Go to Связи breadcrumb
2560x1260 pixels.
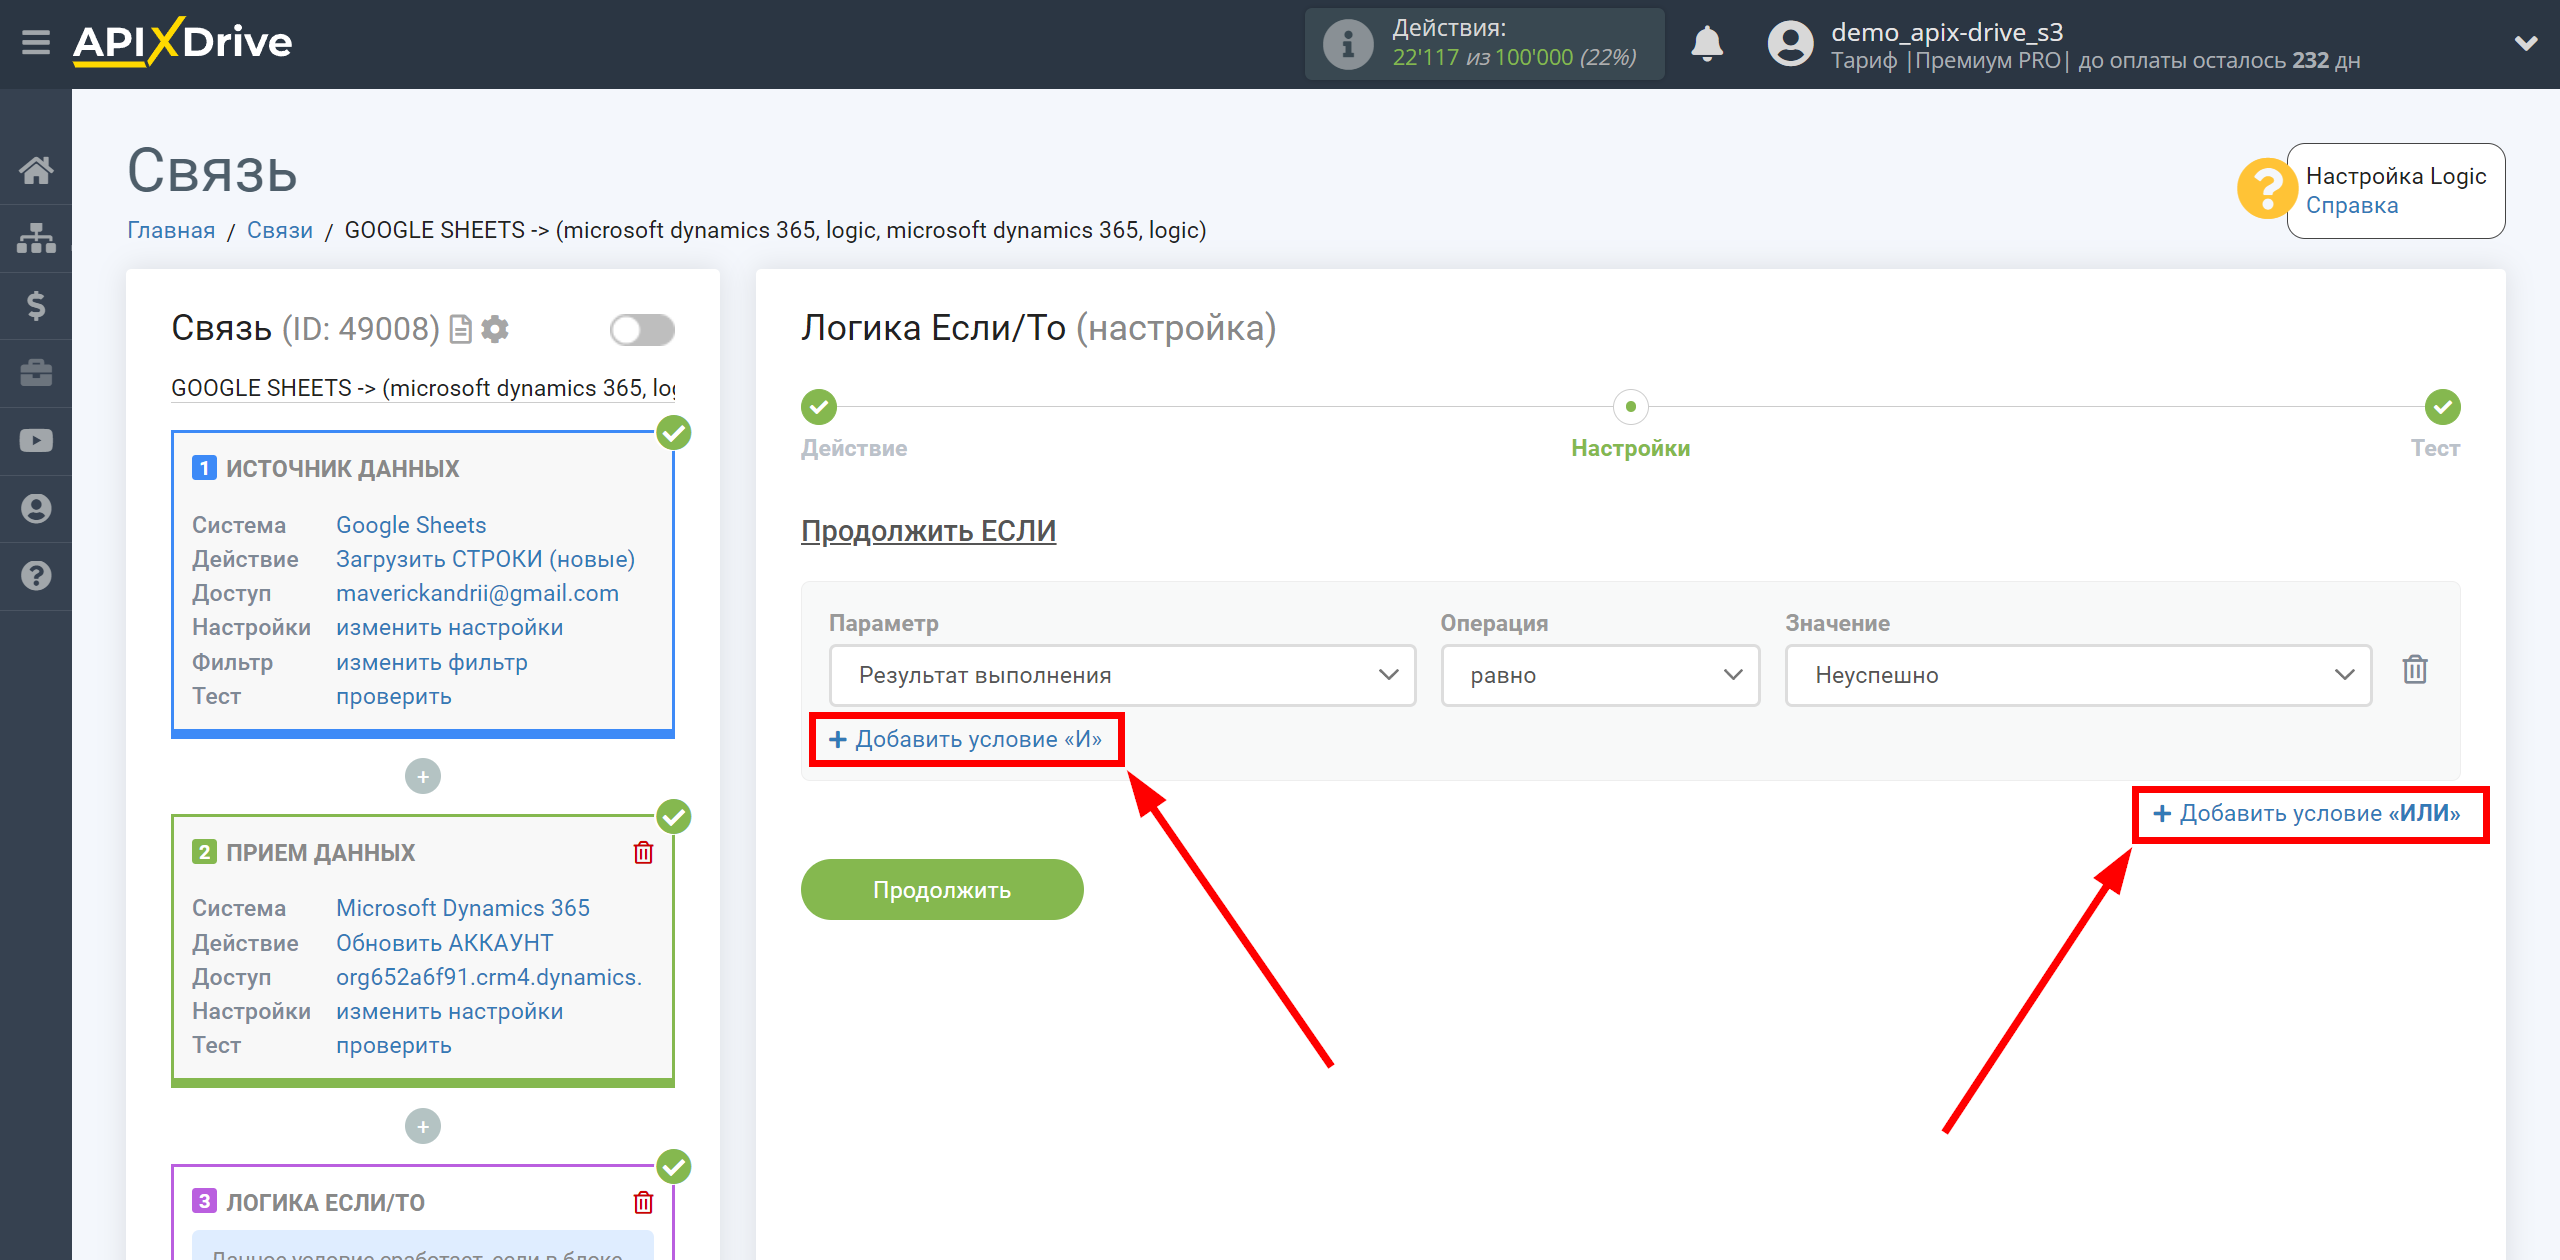point(279,230)
